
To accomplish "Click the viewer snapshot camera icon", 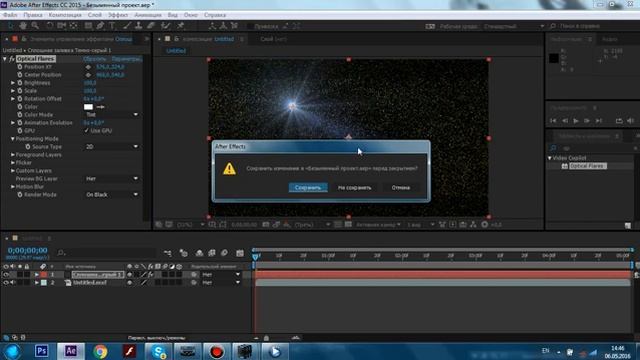I will [266, 224].
